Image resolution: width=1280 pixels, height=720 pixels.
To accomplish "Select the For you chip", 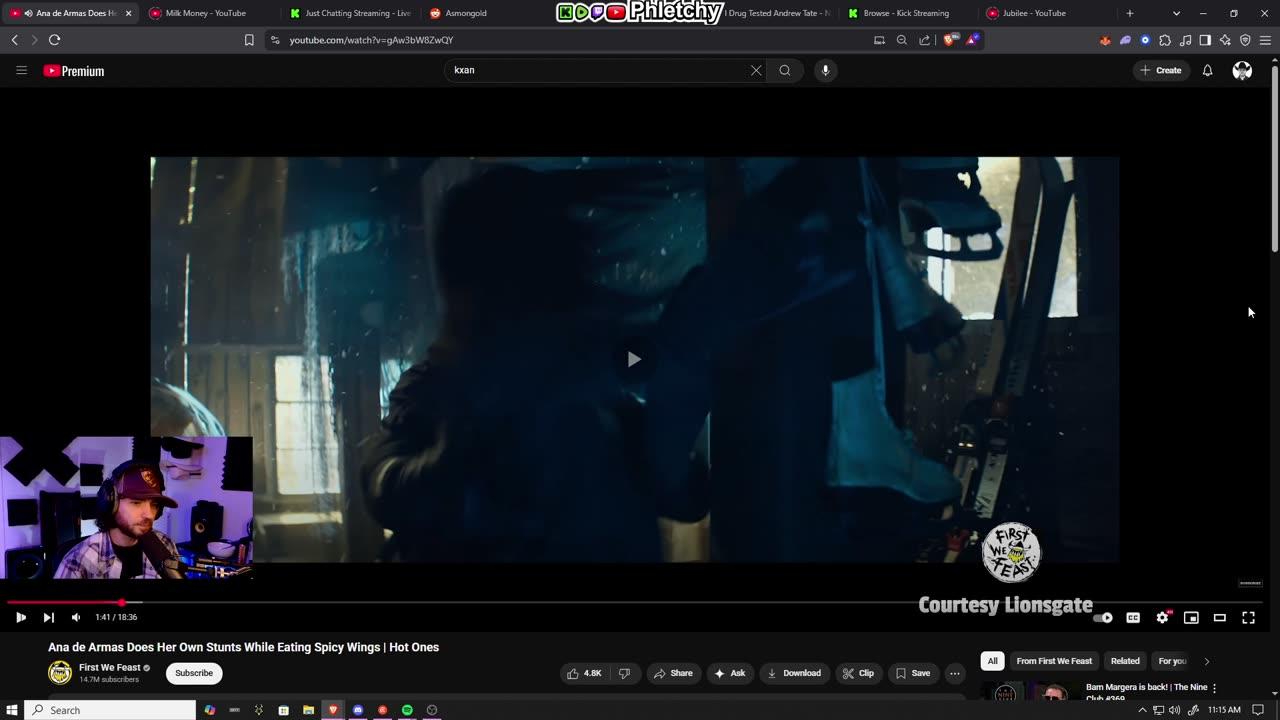I will 1171,661.
